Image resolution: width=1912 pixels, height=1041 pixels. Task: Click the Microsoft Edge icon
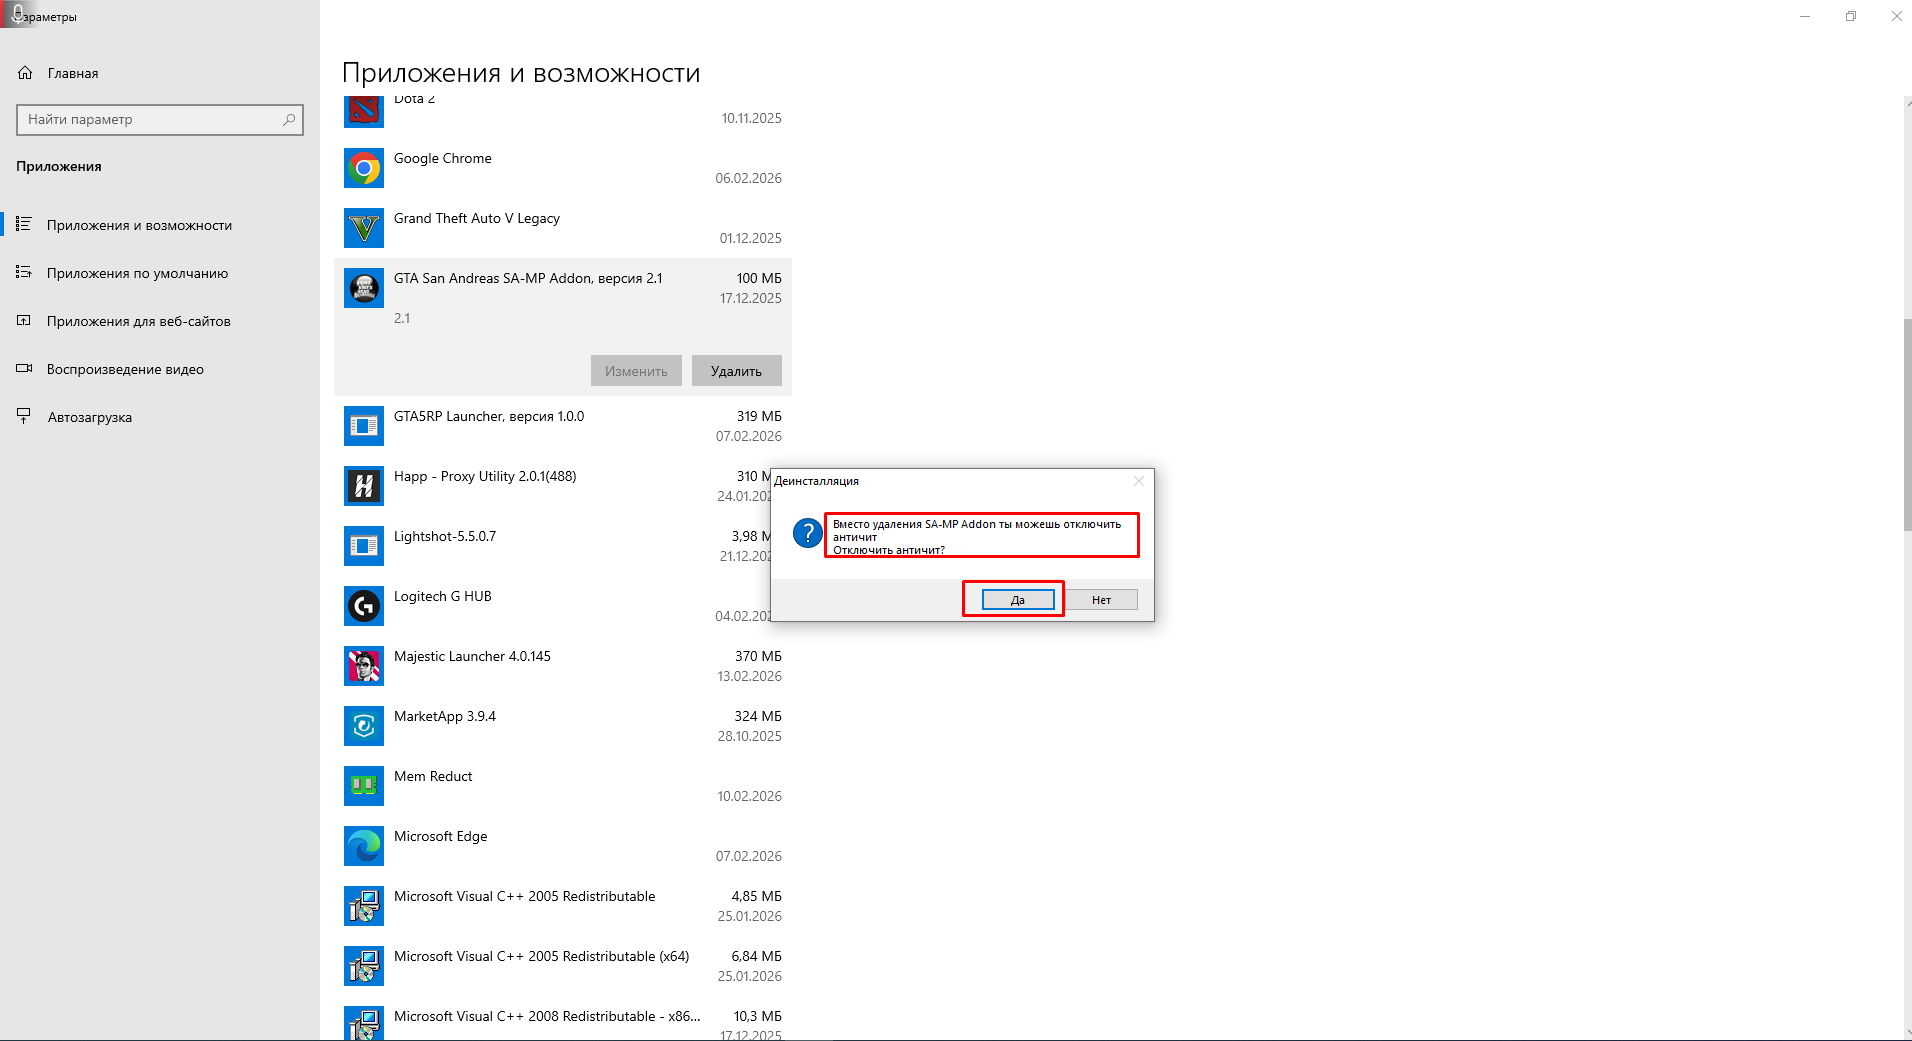click(x=364, y=846)
